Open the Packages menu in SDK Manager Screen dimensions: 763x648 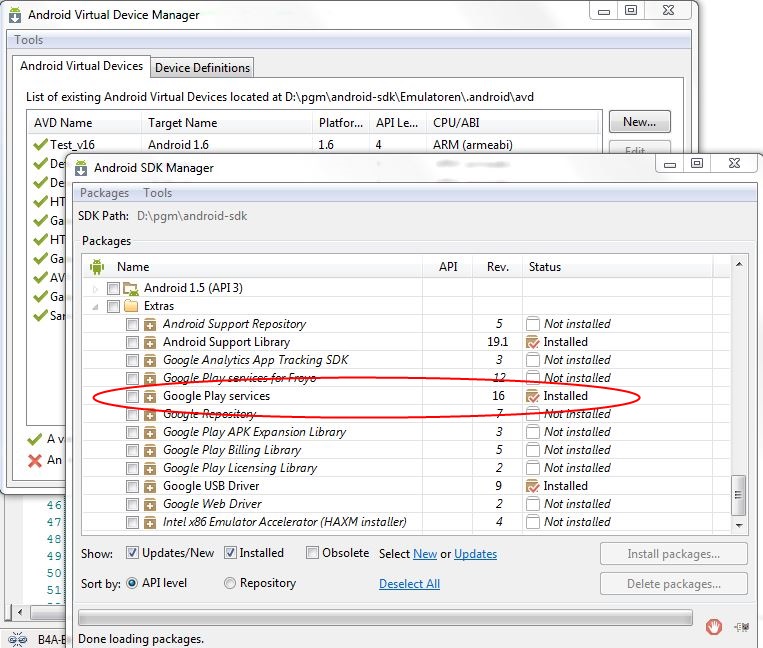pos(104,193)
